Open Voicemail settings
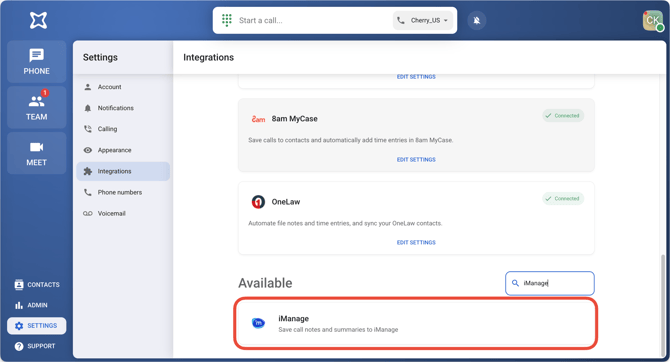This screenshot has height=362, width=670. (123, 213)
